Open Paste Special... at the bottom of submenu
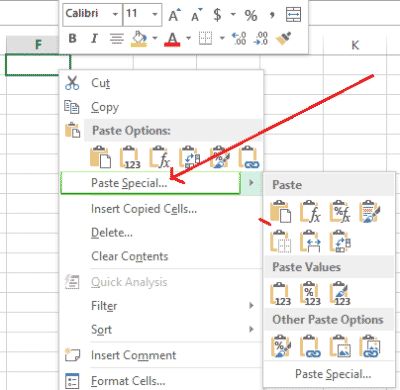 (333, 374)
